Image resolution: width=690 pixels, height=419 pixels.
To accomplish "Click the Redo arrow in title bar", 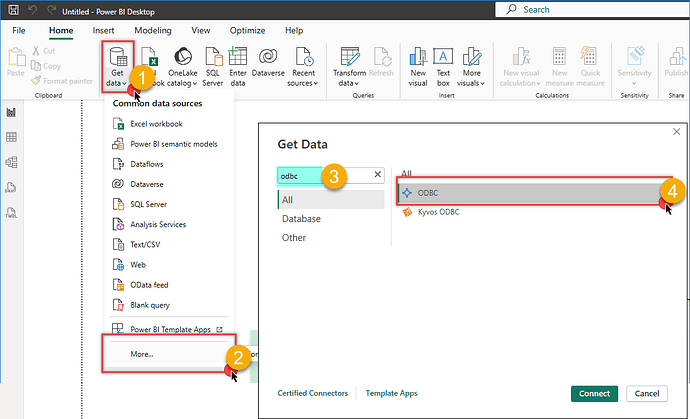I will point(51,10).
